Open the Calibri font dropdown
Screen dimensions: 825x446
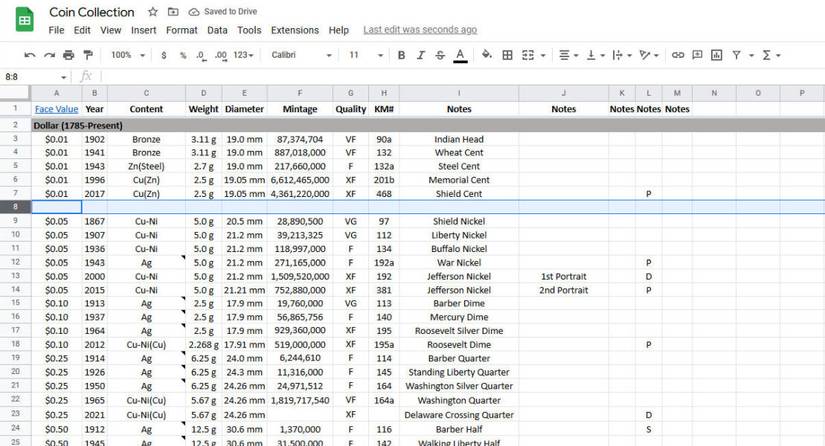point(301,55)
